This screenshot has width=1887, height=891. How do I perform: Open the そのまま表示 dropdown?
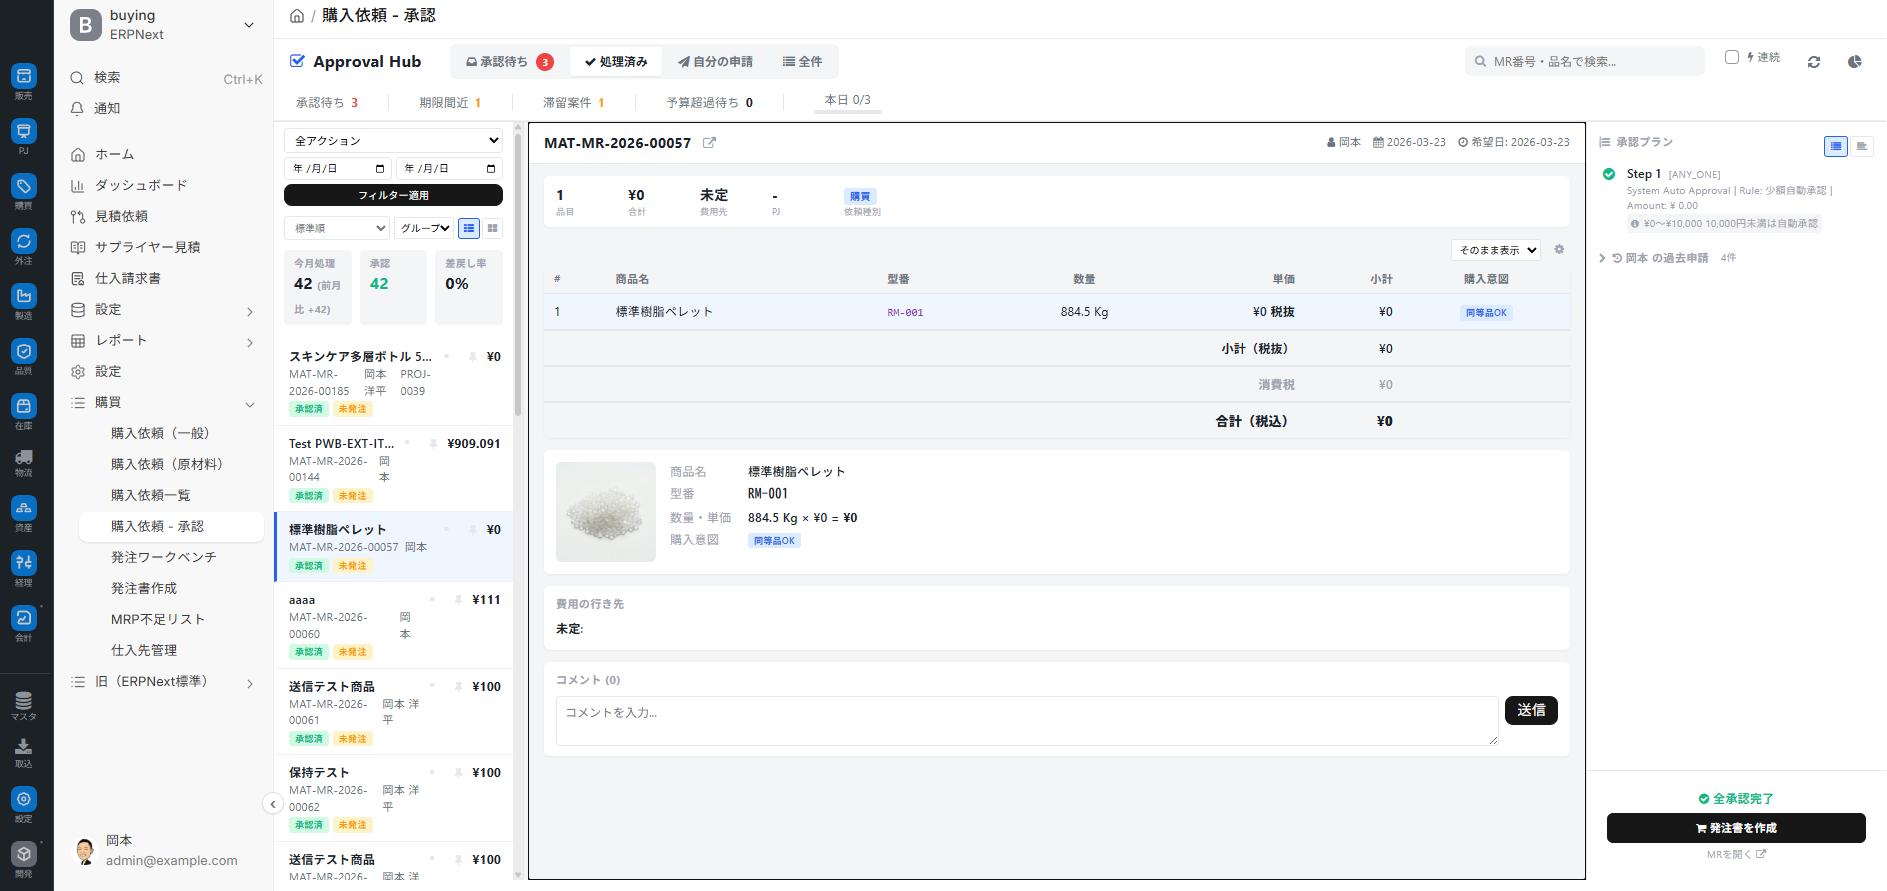pos(1496,250)
